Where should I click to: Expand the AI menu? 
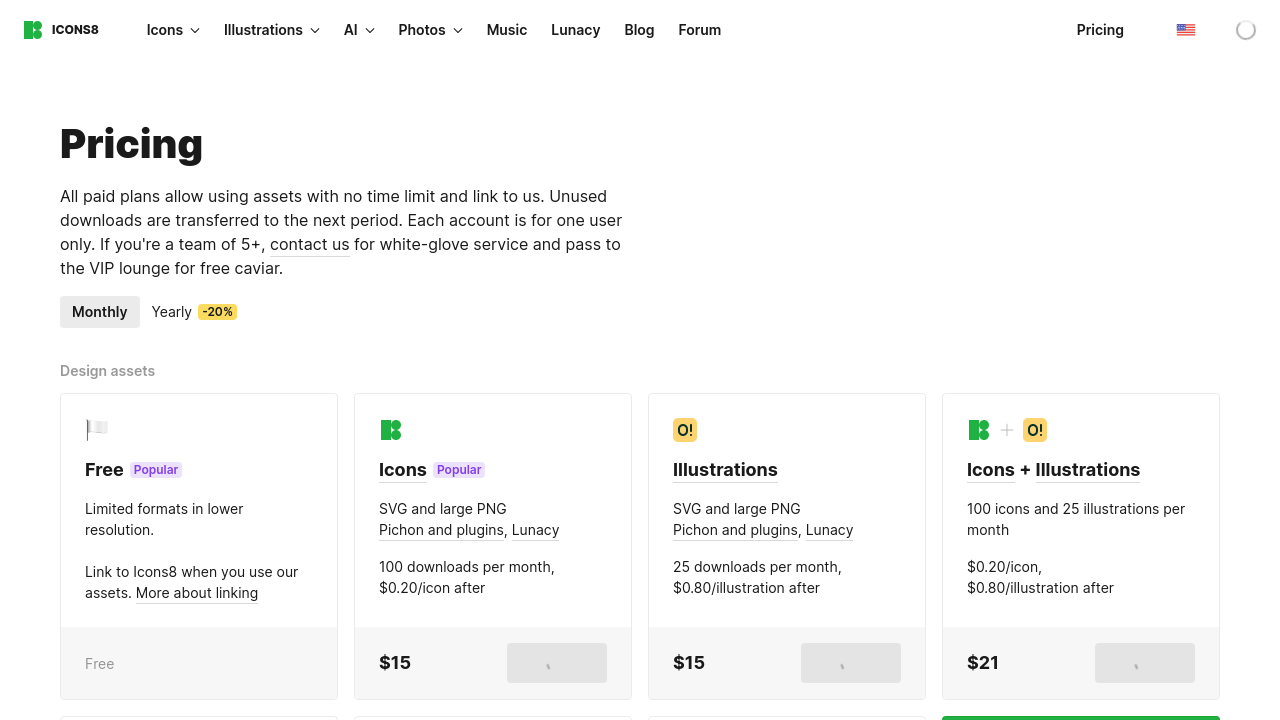point(359,30)
